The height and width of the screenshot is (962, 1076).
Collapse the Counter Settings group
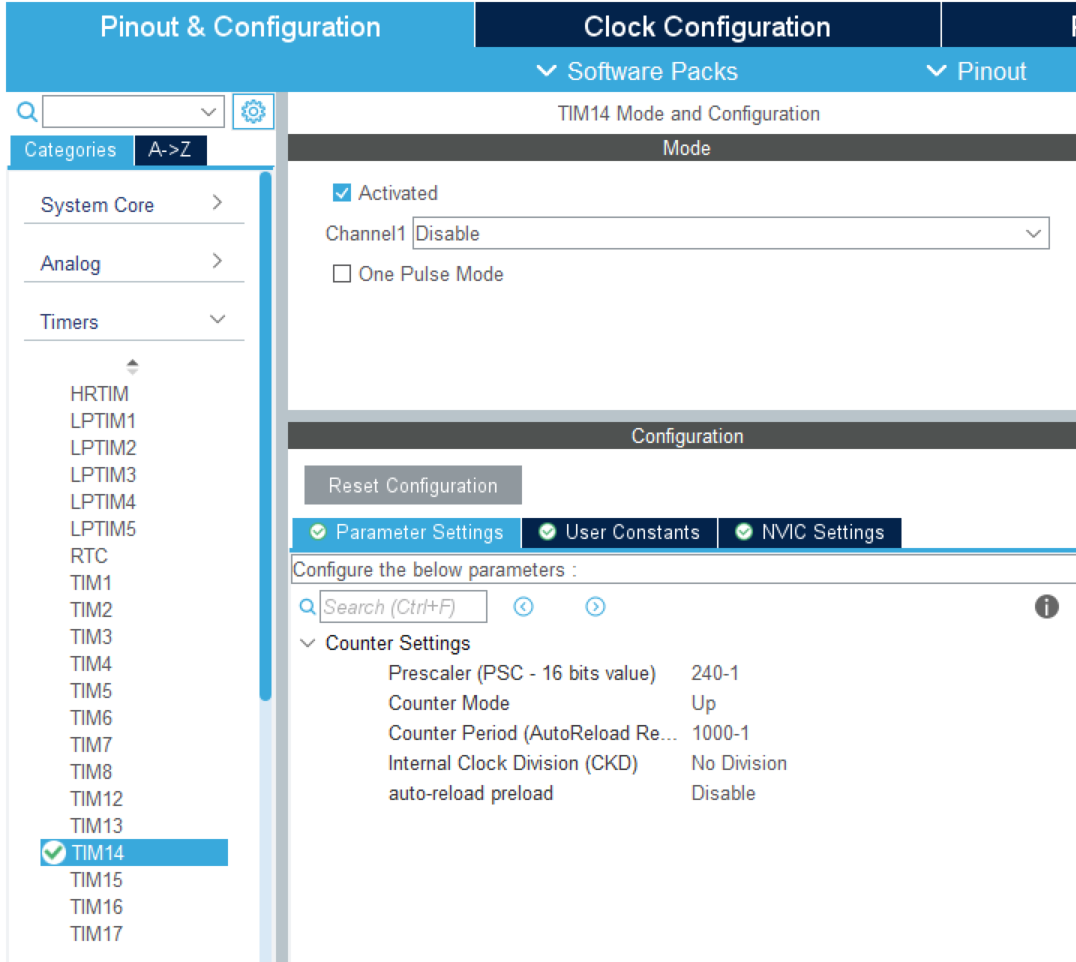tap(308, 643)
